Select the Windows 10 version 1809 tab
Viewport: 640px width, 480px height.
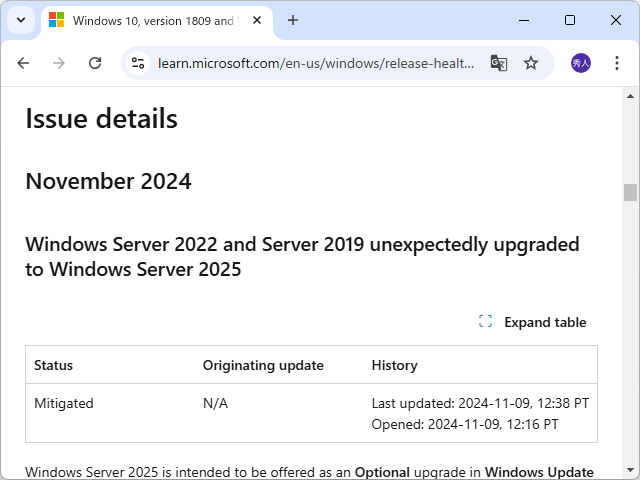[x=150, y=20]
